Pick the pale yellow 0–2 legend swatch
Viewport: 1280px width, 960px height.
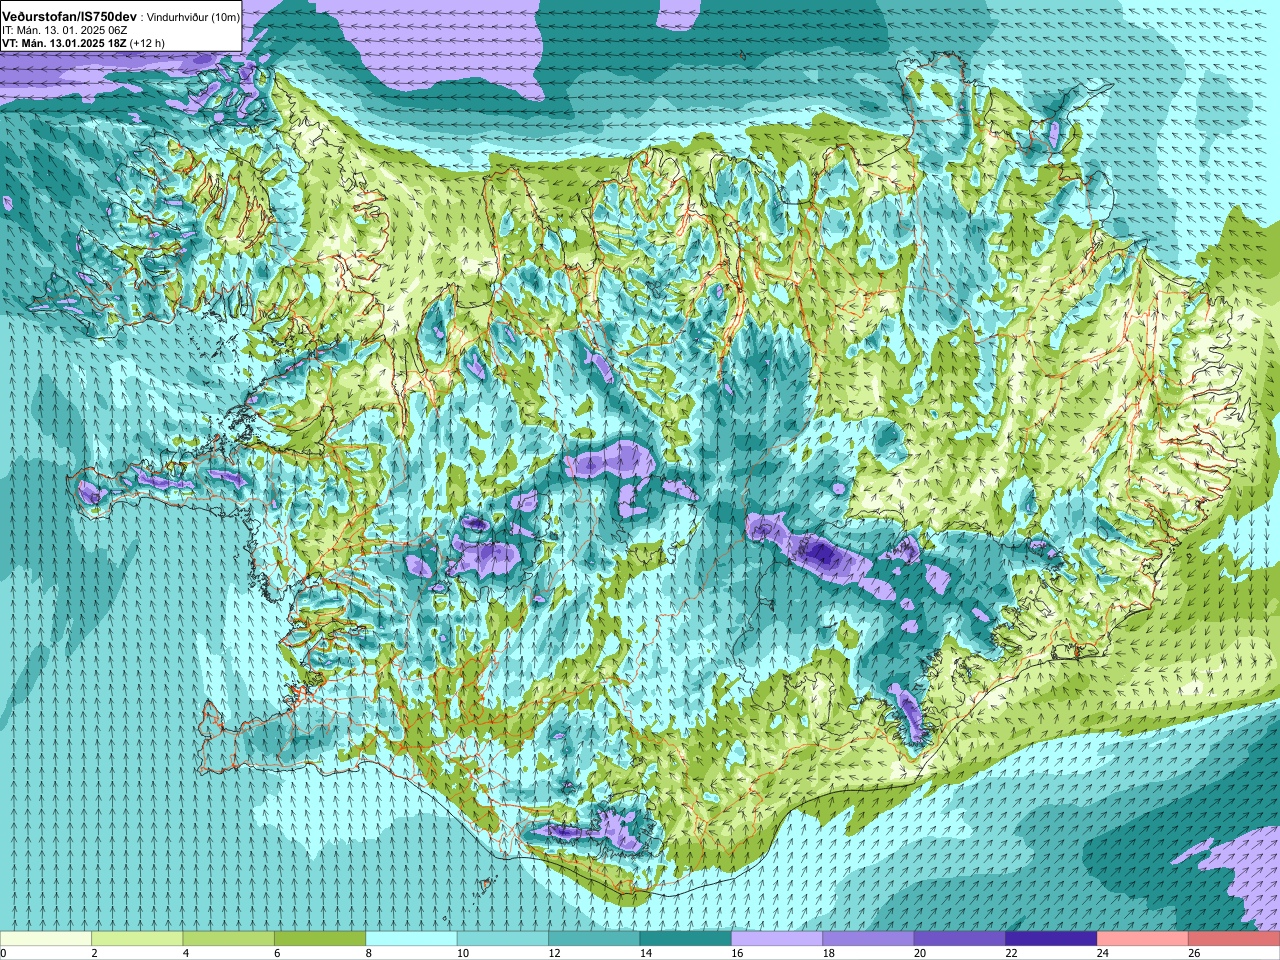(x=46, y=939)
